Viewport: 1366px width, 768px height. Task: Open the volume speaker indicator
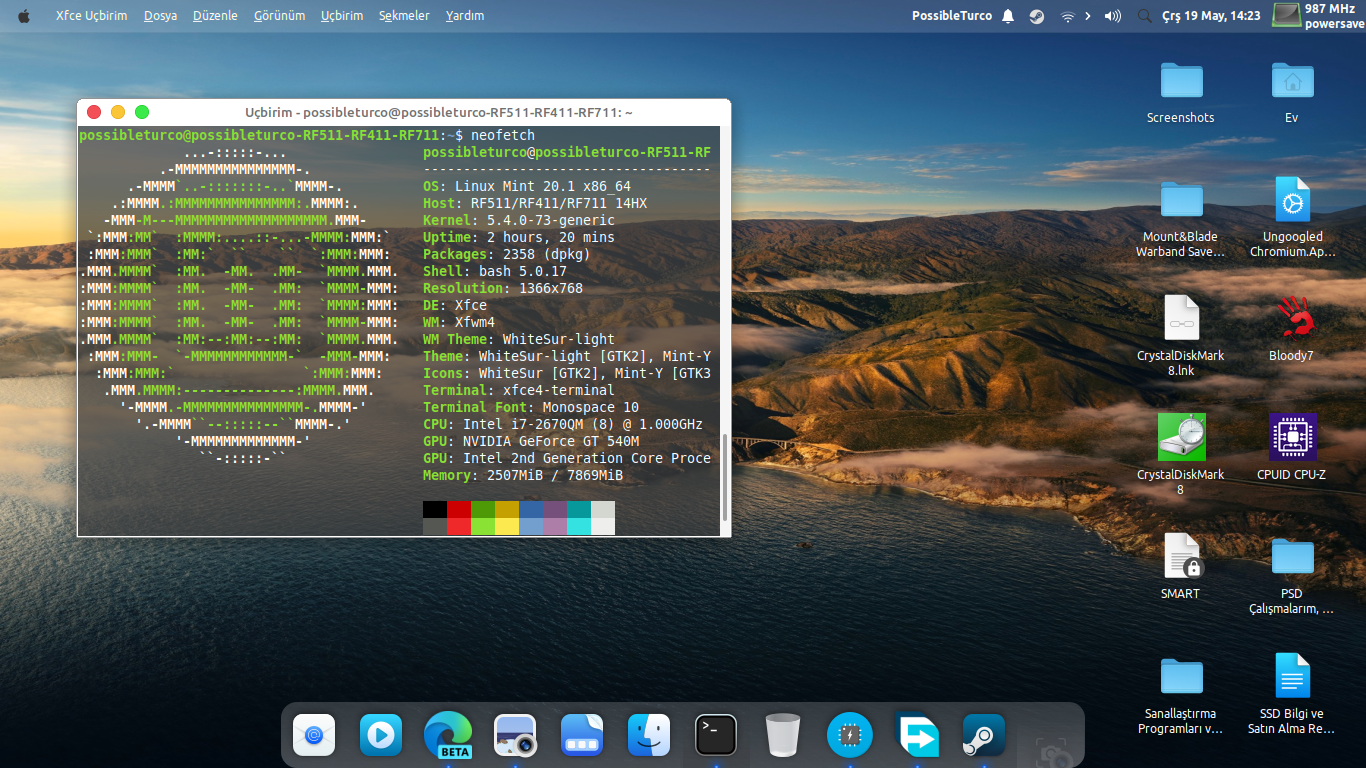(1113, 16)
